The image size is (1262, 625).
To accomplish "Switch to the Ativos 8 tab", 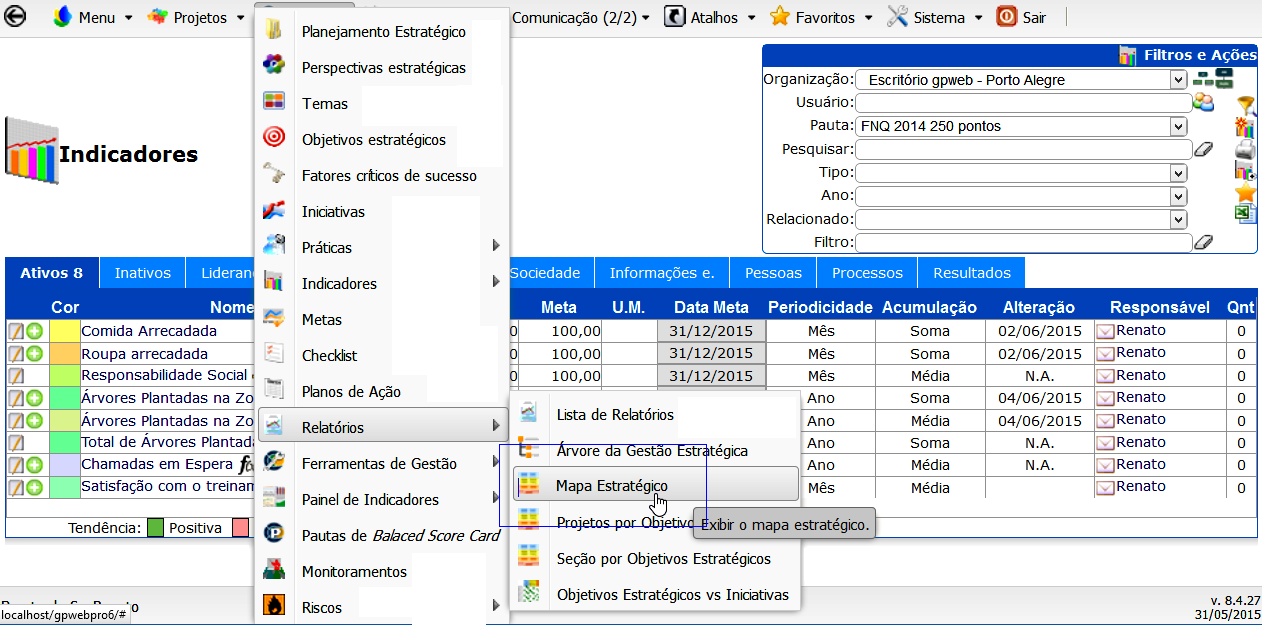I will click(52, 273).
